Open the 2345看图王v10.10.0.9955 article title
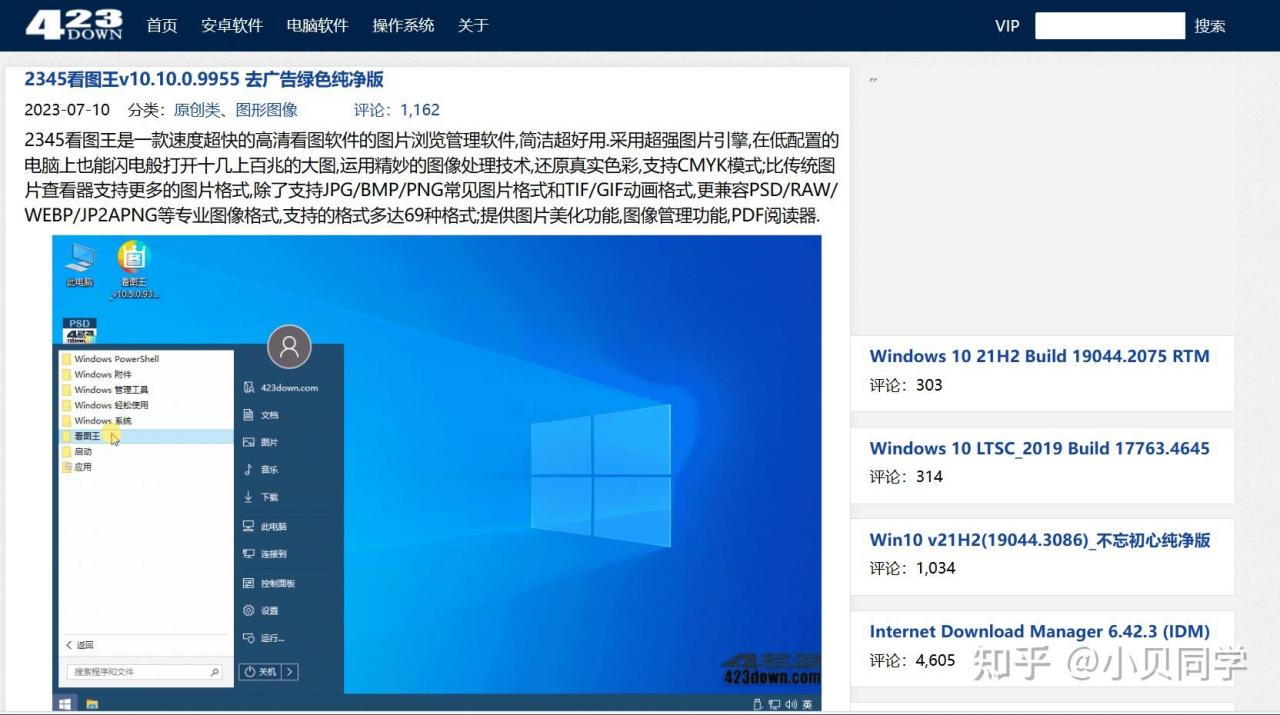1280x715 pixels. (204, 80)
